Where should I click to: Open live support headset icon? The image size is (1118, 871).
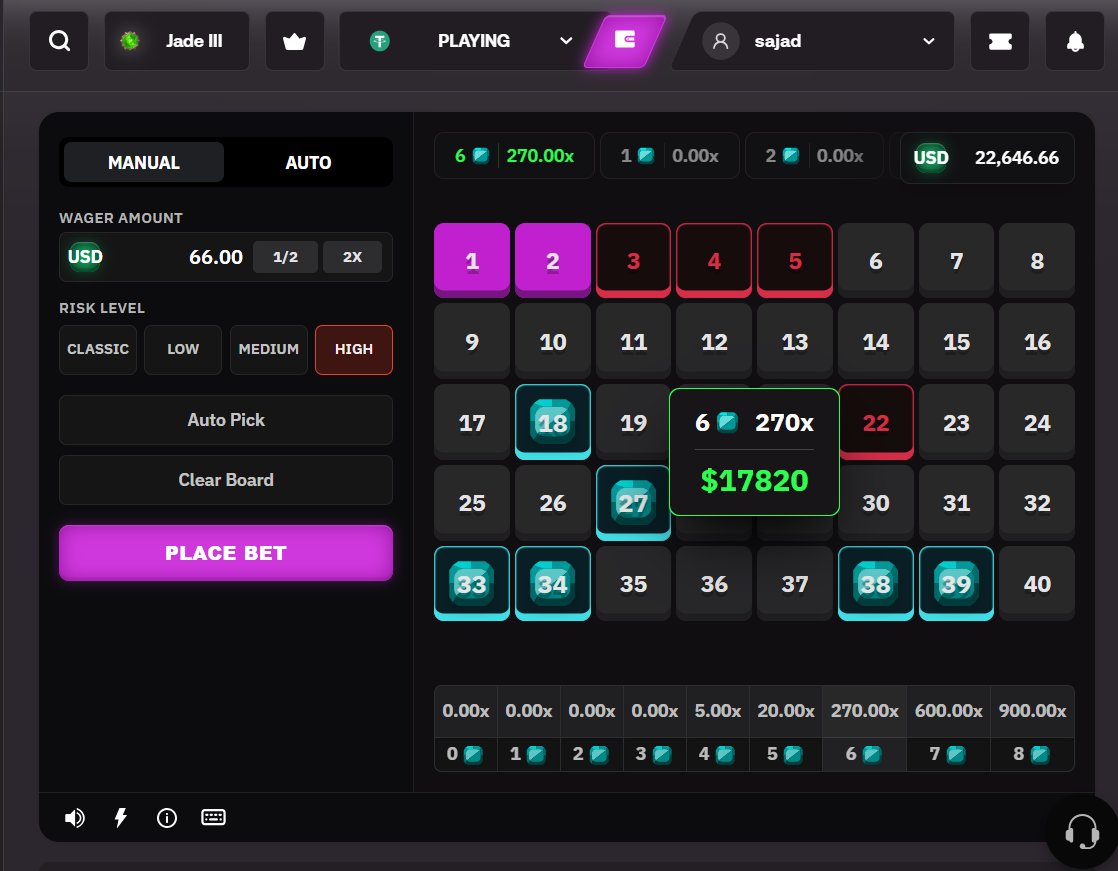coord(1082,832)
